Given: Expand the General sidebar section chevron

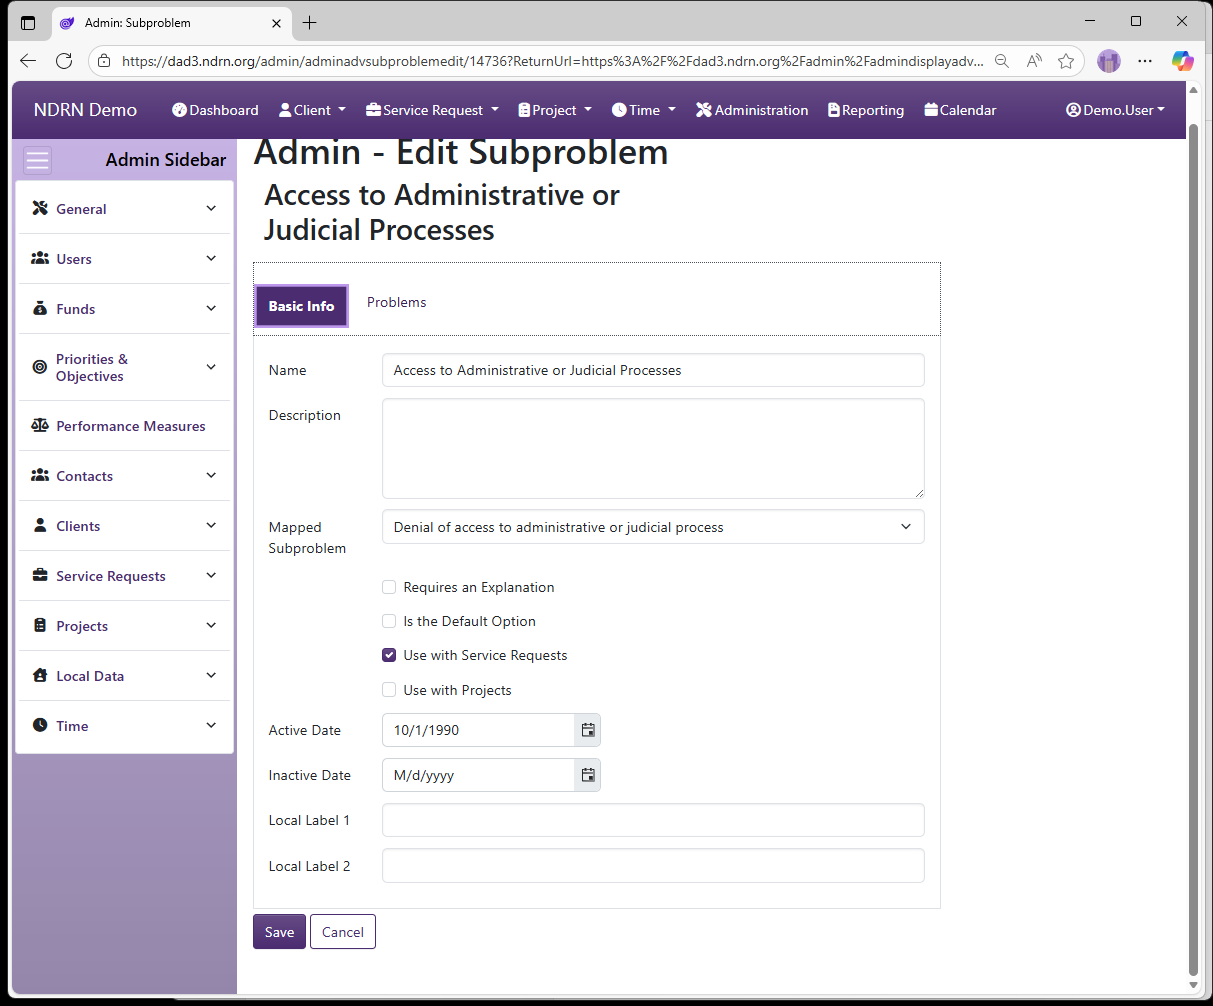Looking at the screenshot, I should point(211,208).
